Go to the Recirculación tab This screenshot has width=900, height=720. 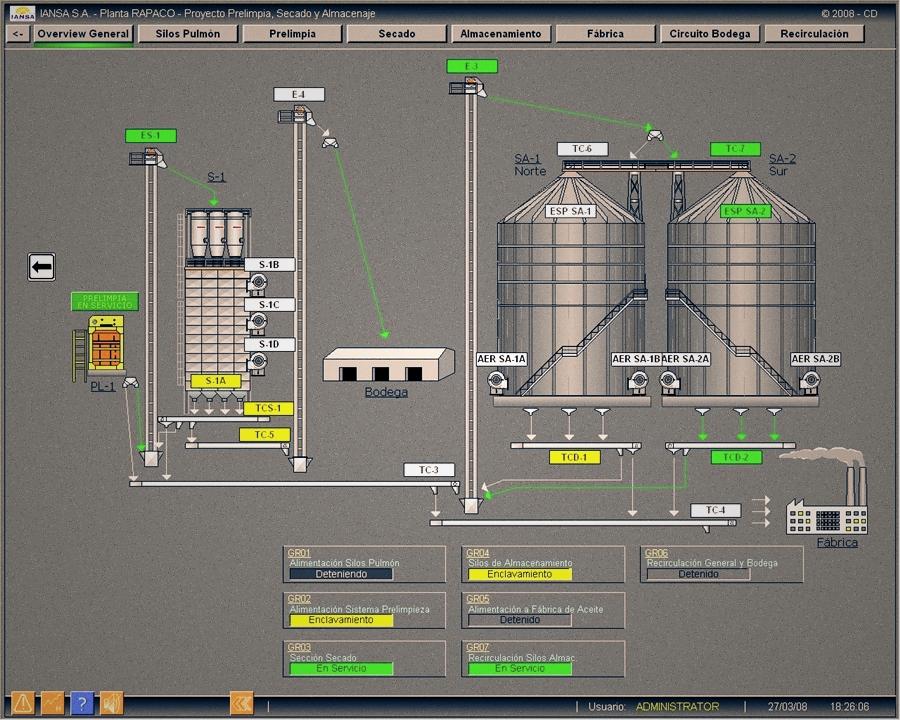(814, 34)
